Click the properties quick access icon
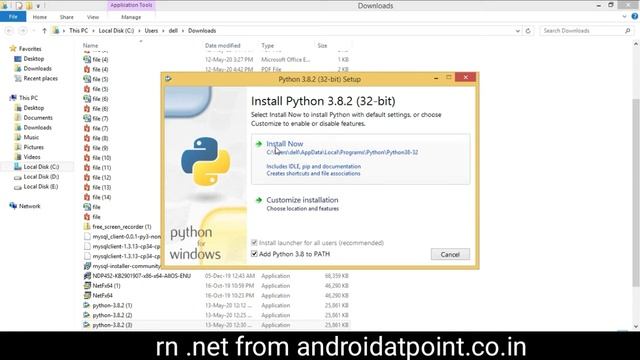This screenshot has height=360, width=640. point(19,6)
